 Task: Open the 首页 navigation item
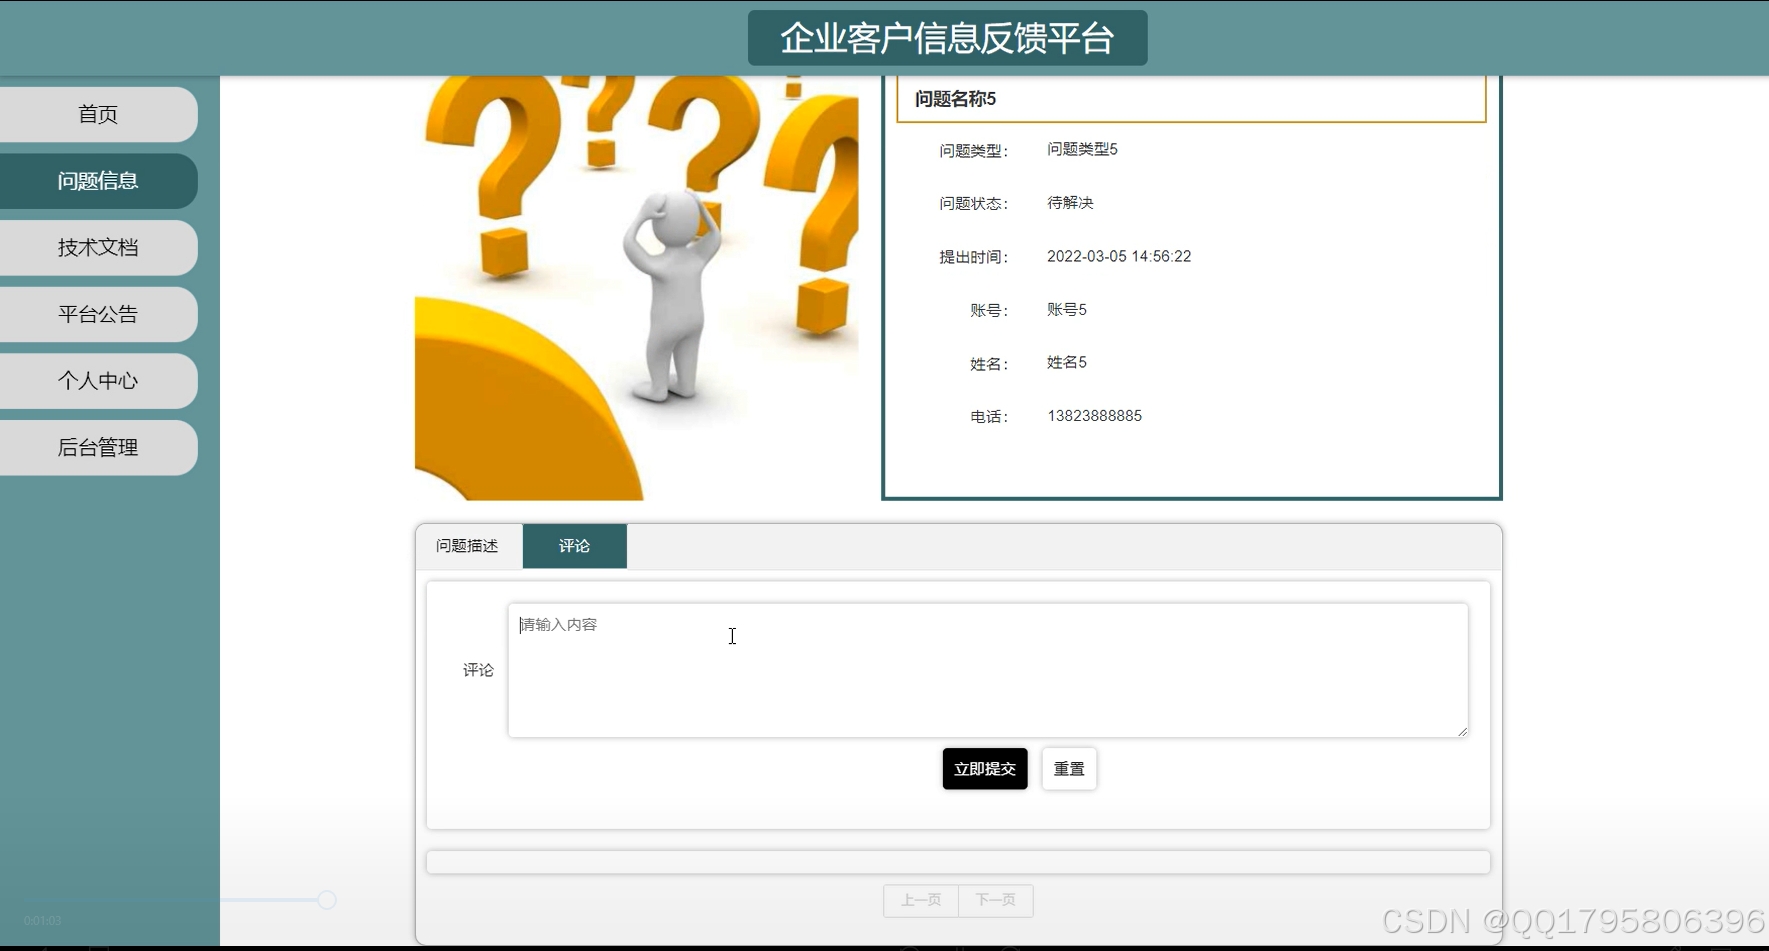pyautogui.click(x=97, y=114)
